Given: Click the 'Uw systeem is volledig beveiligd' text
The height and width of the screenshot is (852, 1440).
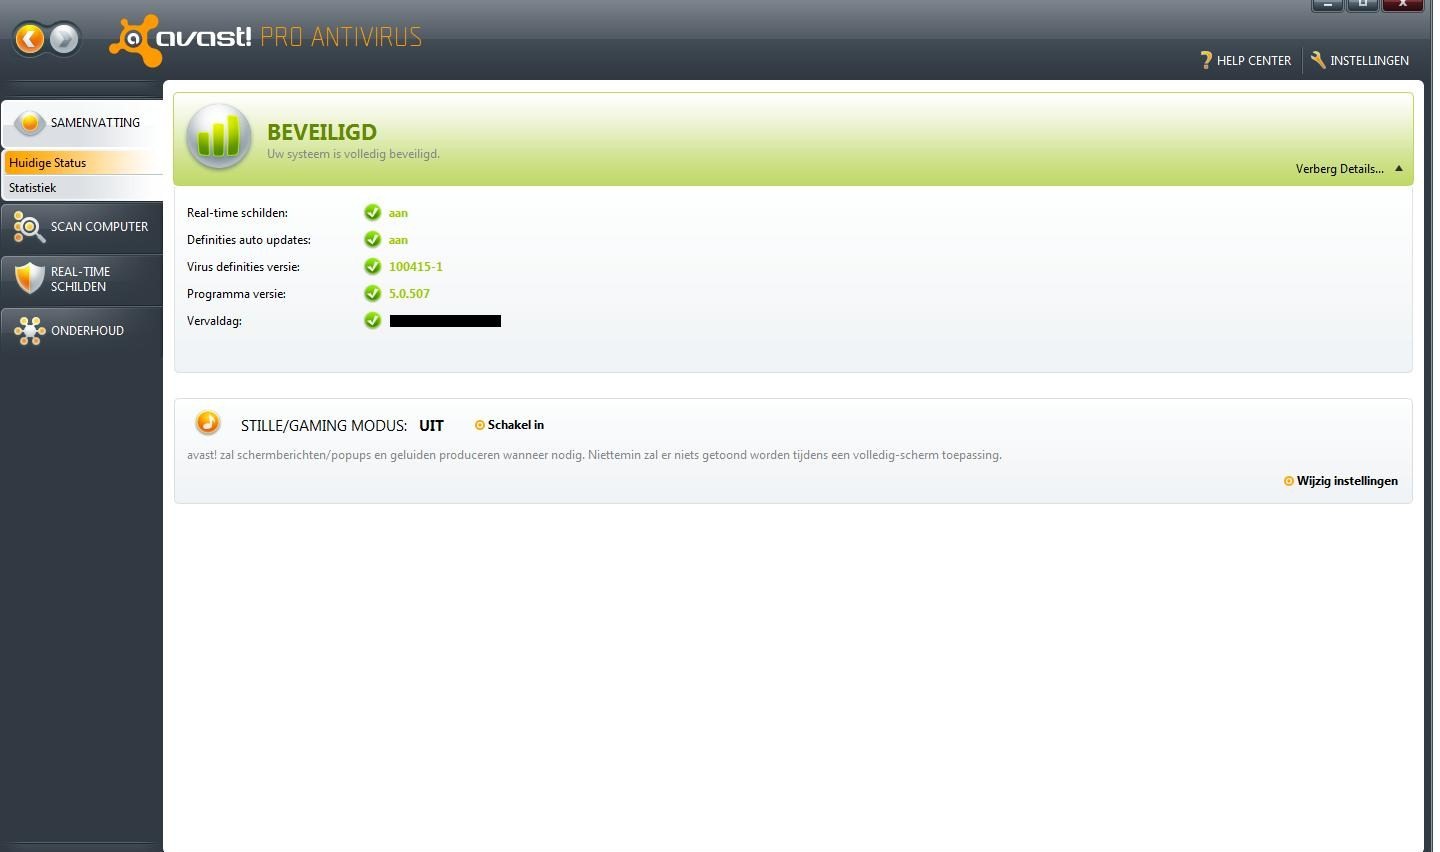Looking at the screenshot, I should [x=353, y=154].
